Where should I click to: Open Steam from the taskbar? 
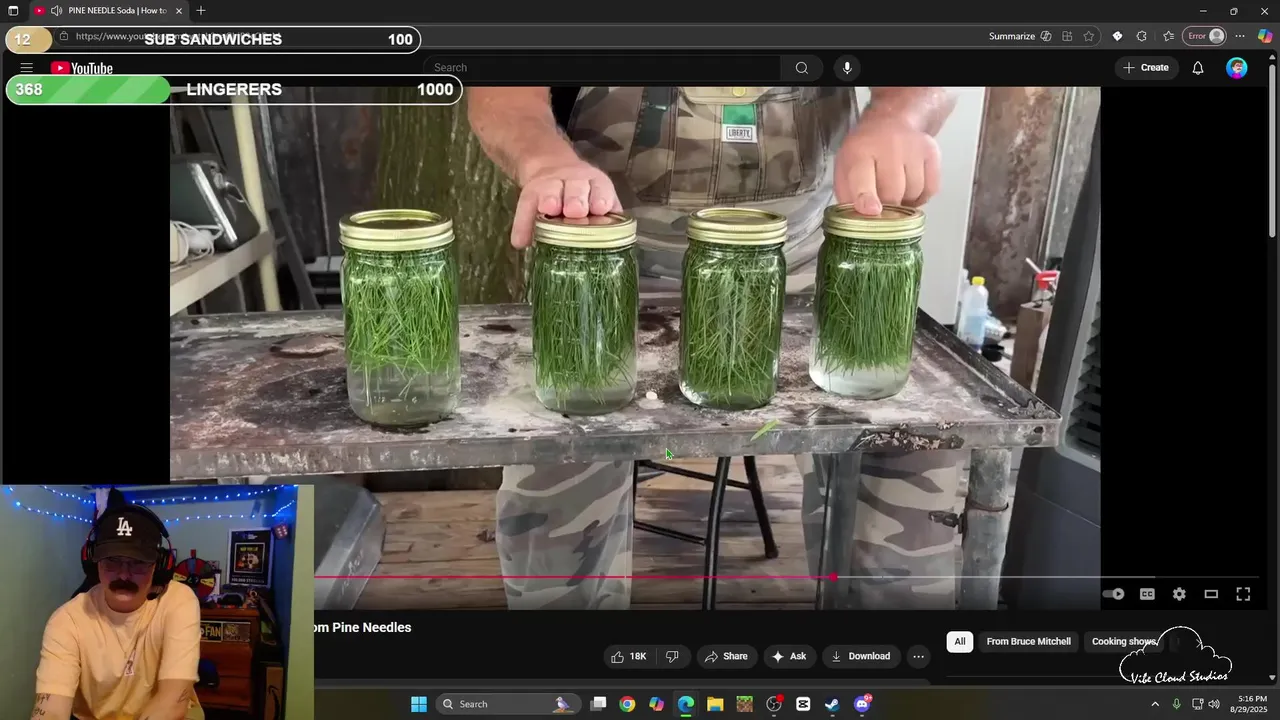pos(832,704)
